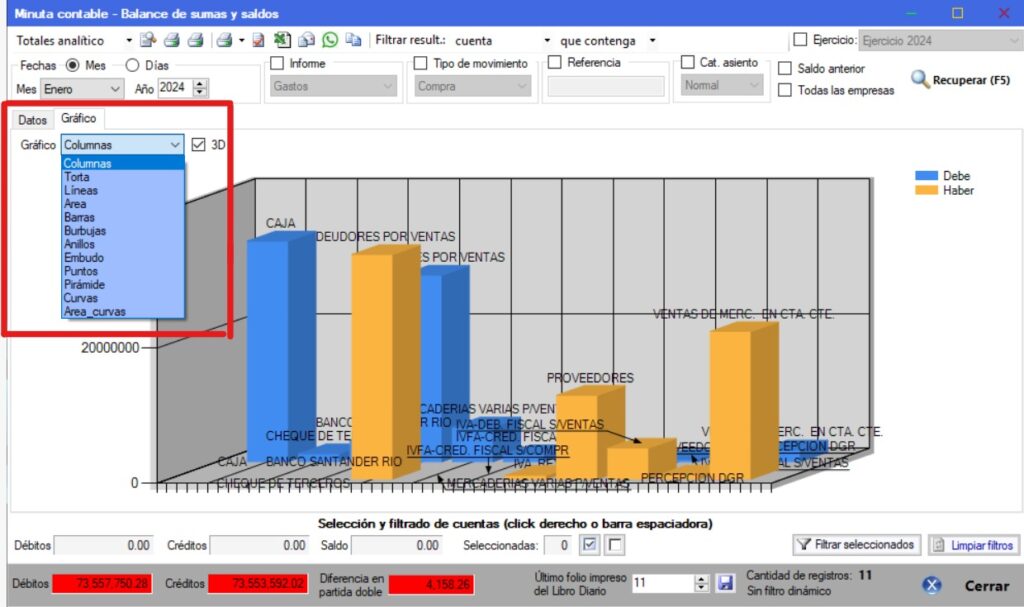Disable the 3D chart checkbox

tap(198, 145)
